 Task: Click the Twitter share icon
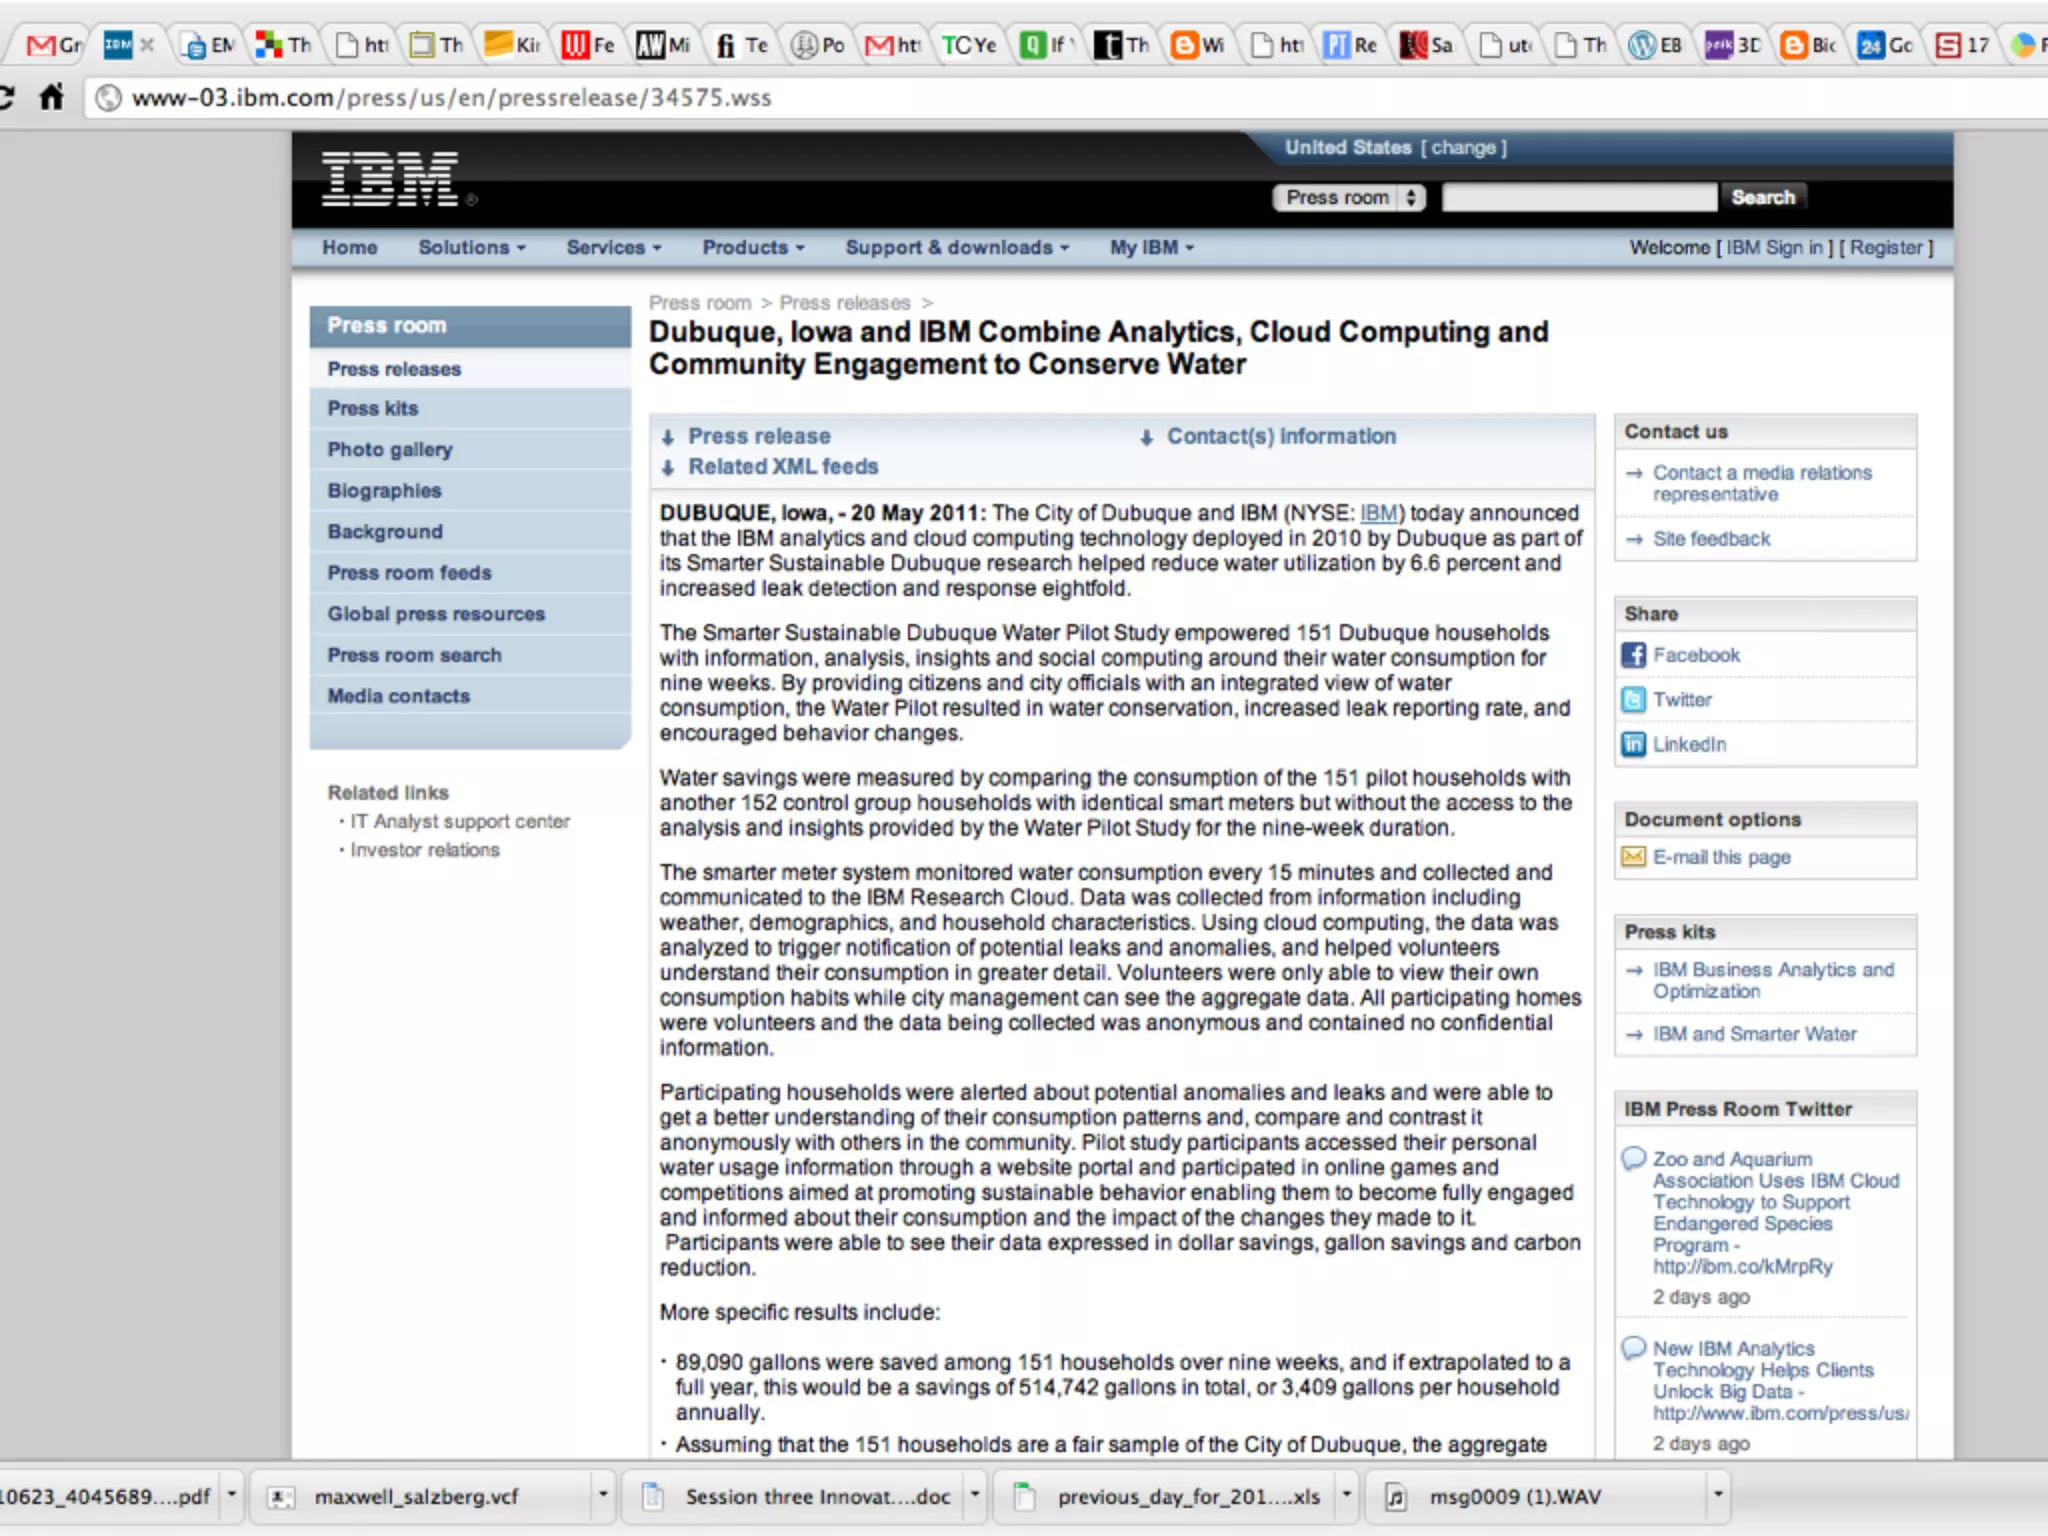pyautogui.click(x=1633, y=700)
